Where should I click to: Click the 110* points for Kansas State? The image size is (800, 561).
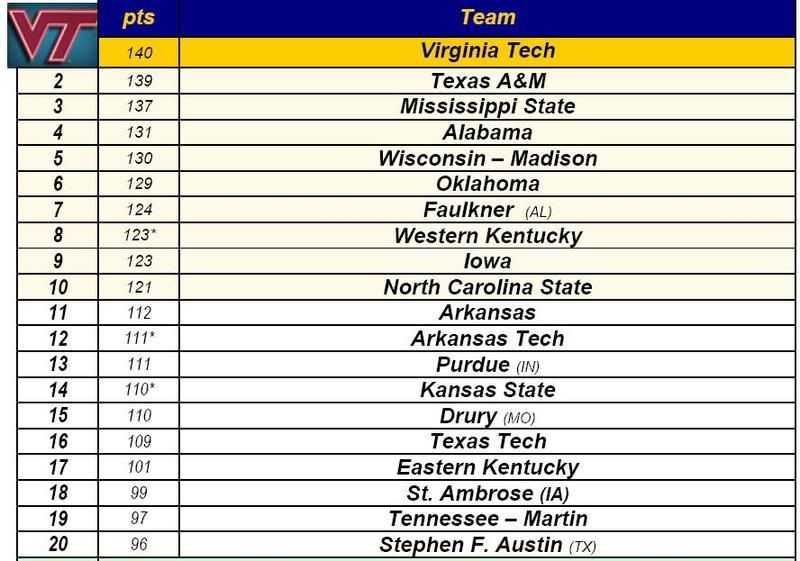[x=139, y=390]
